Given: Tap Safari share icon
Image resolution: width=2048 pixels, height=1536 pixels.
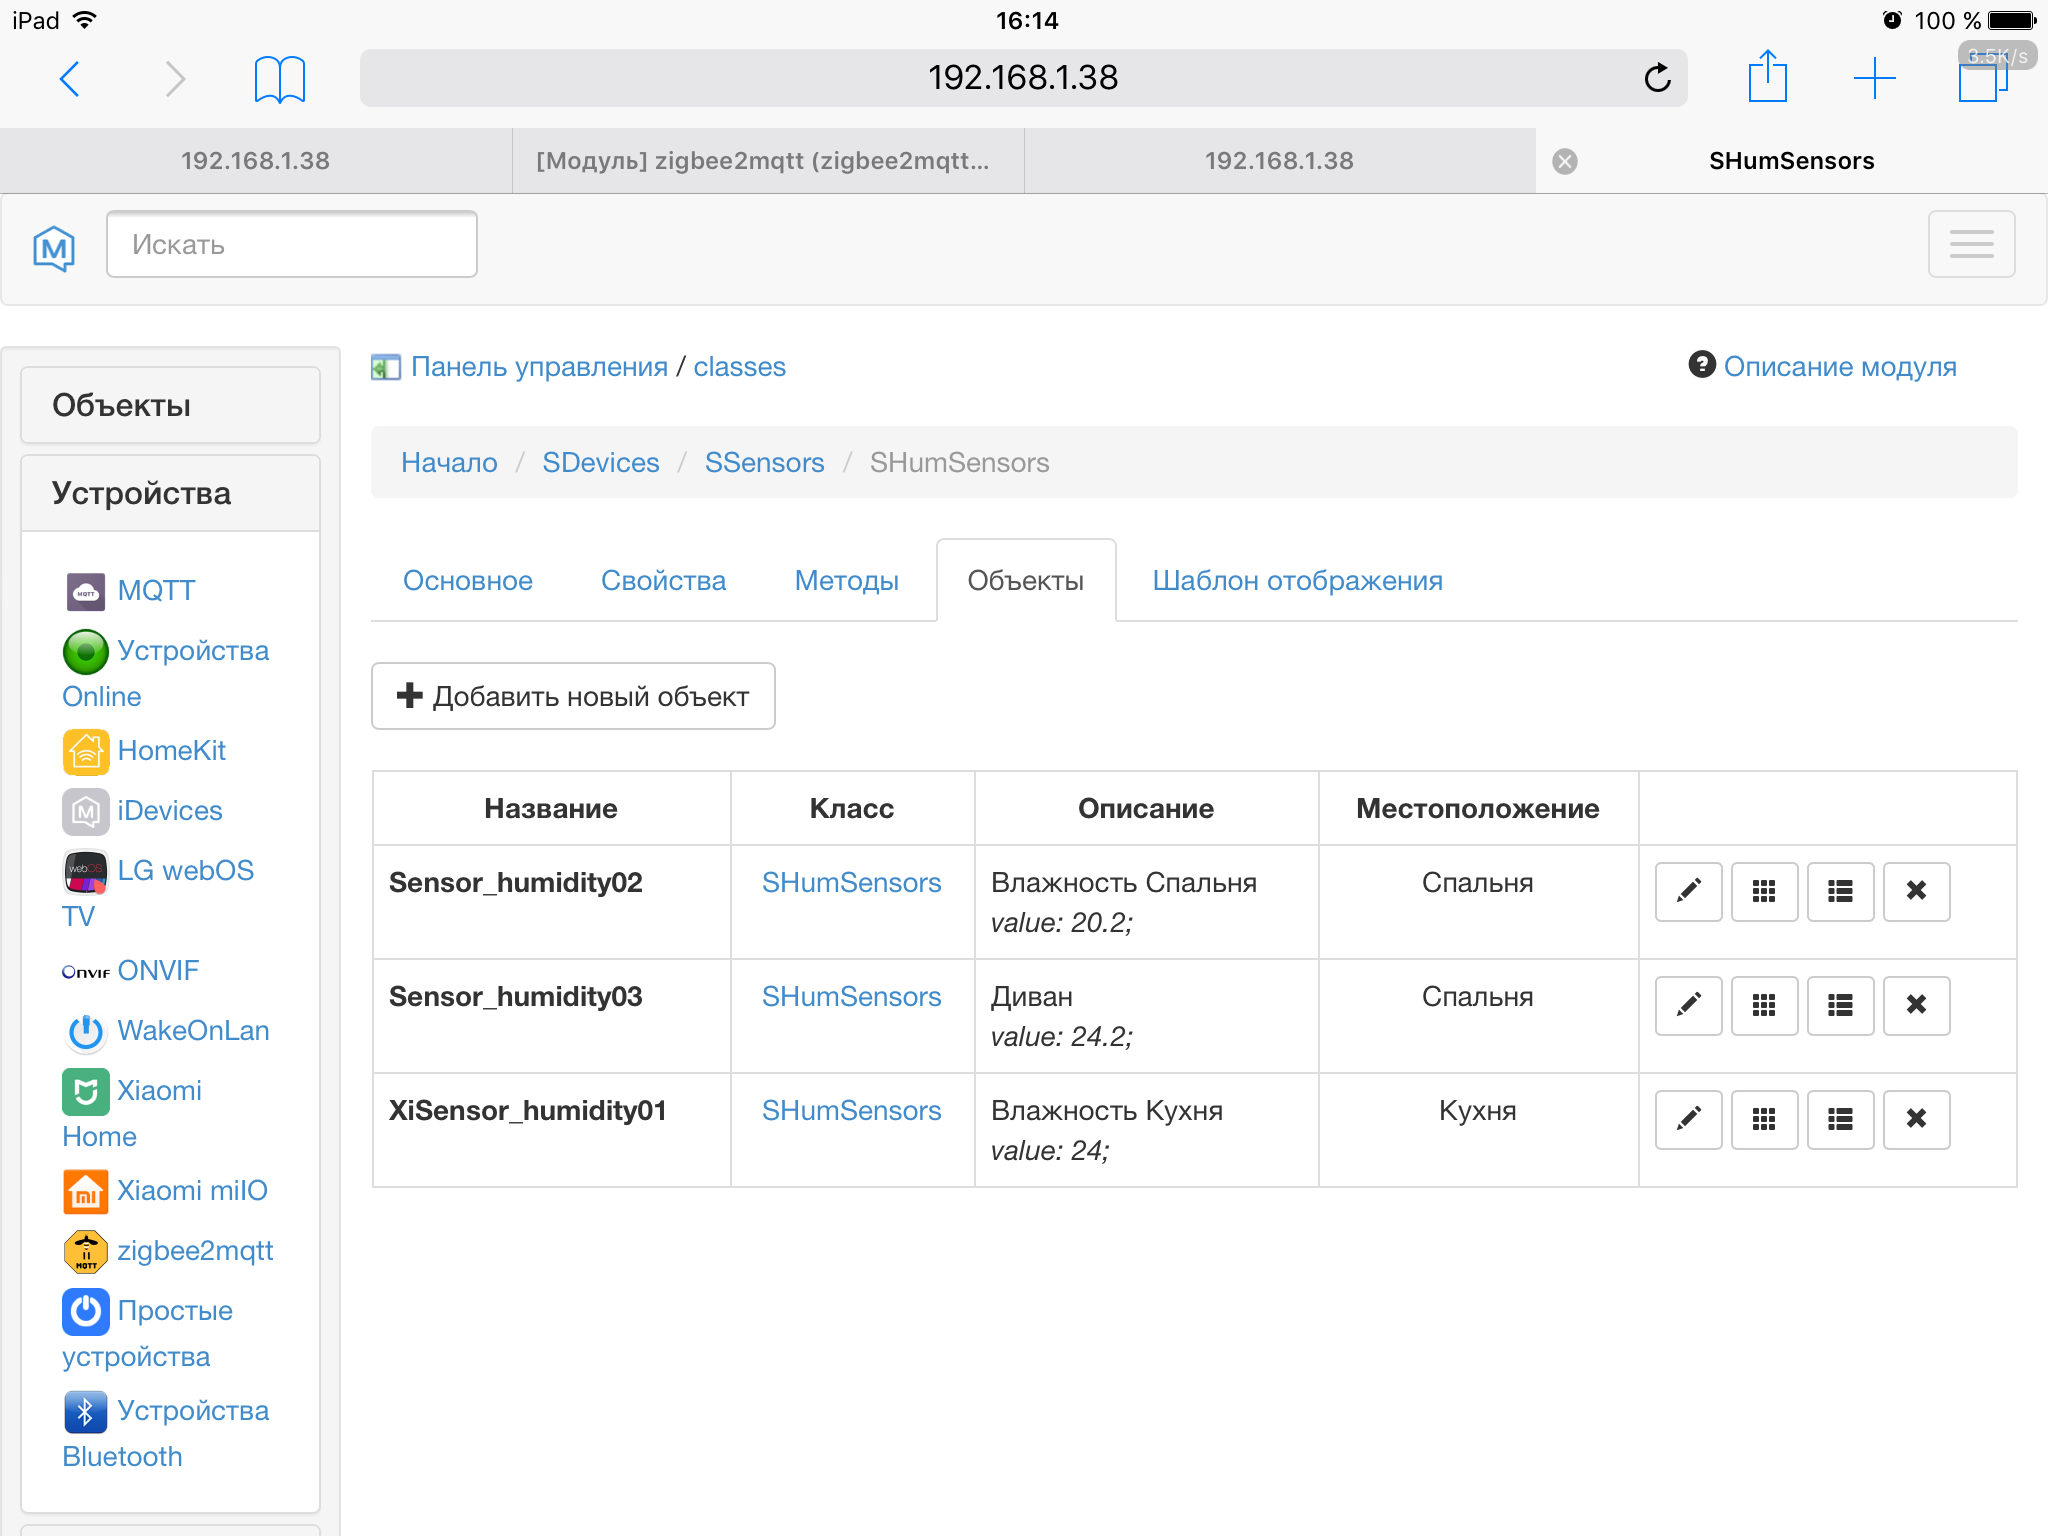Looking at the screenshot, I should click(x=1767, y=77).
